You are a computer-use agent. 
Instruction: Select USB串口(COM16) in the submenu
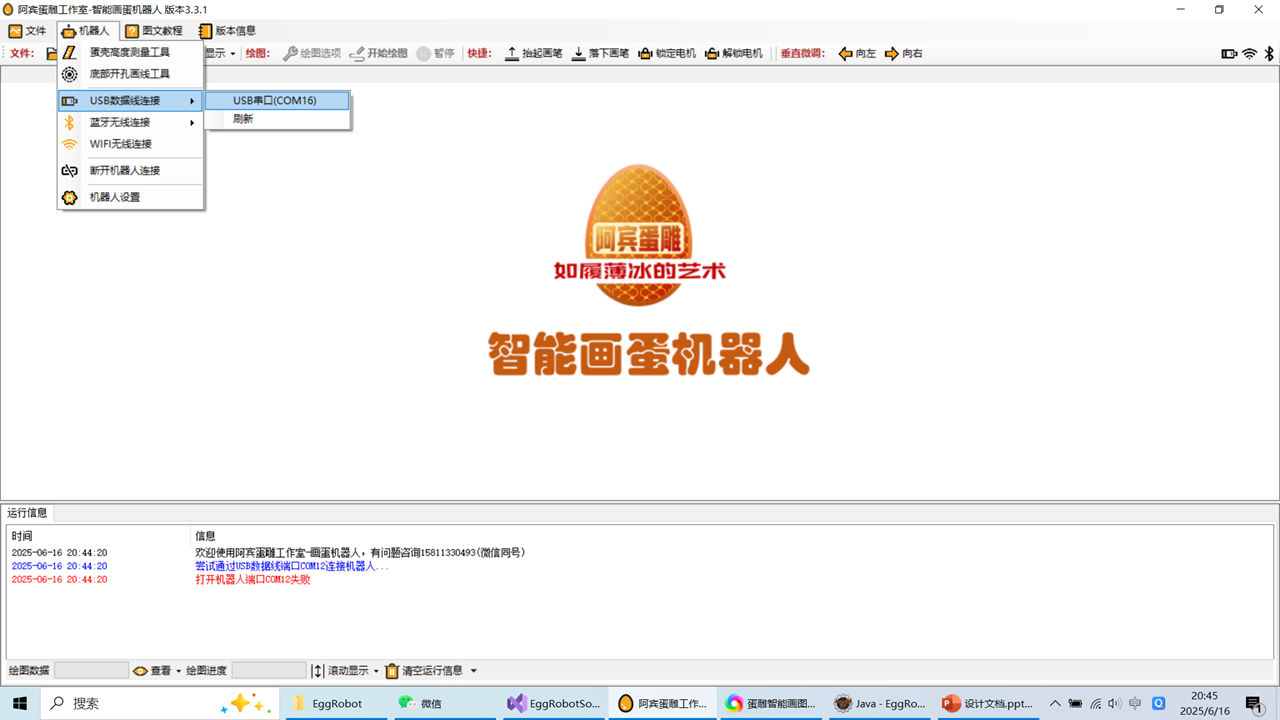coord(275,101)
